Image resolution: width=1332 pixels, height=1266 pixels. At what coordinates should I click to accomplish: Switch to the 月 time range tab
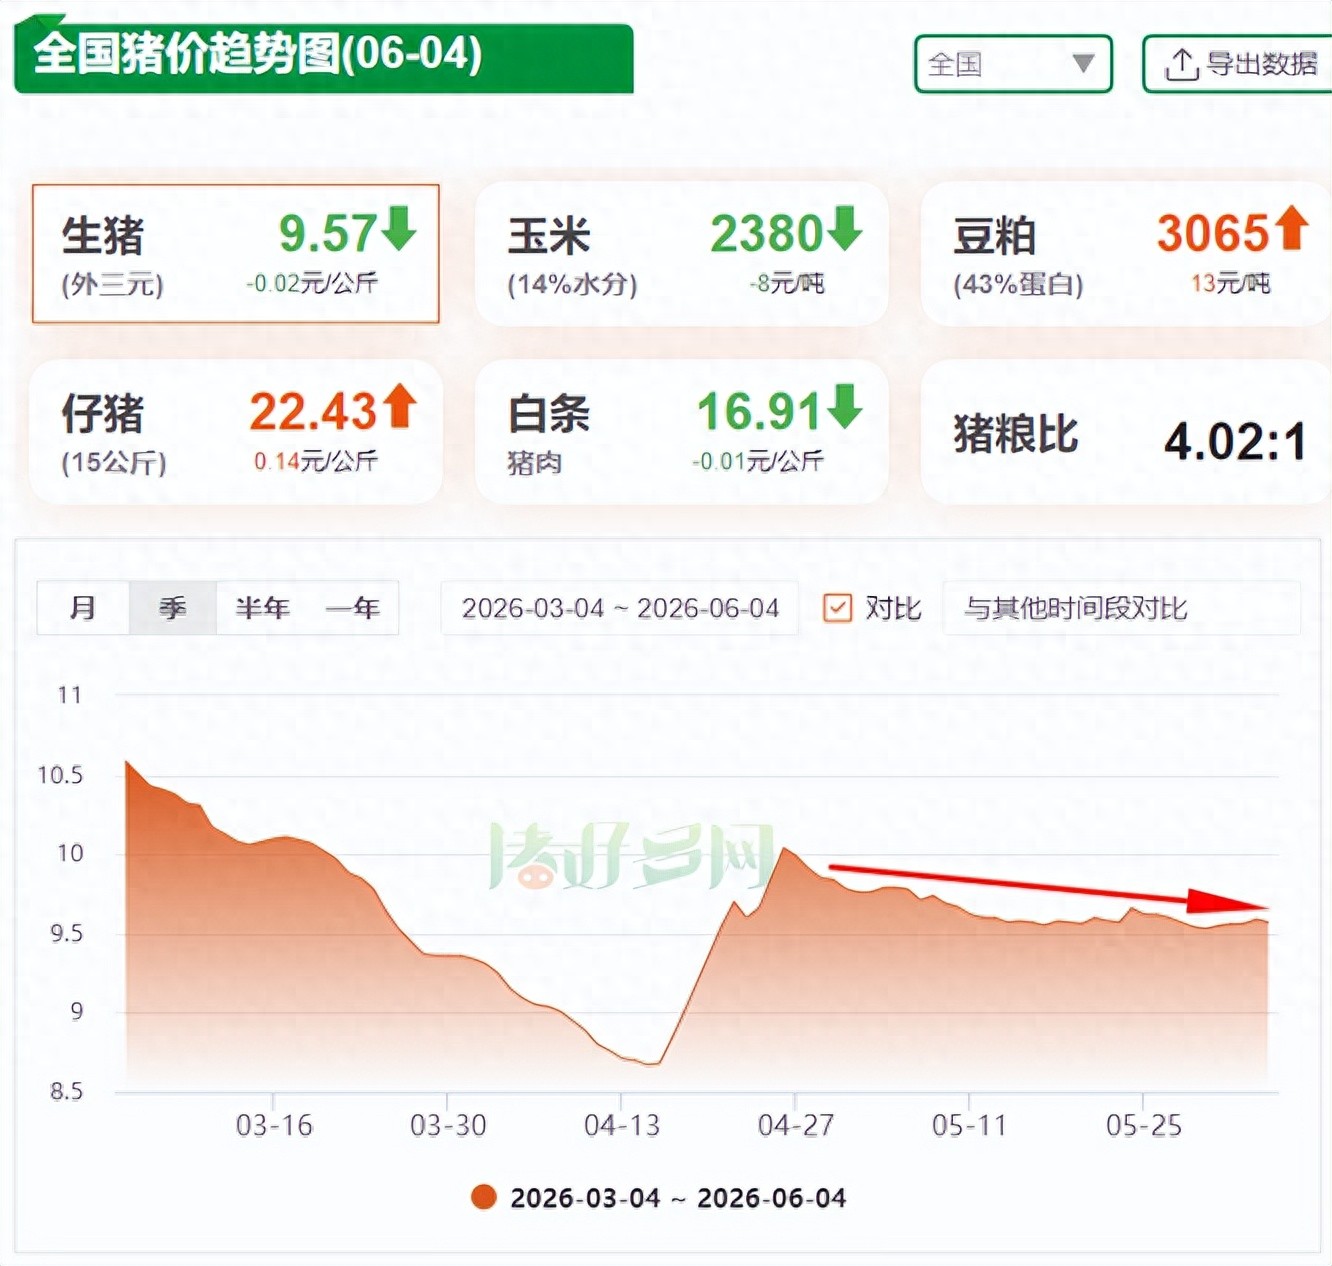click(x=83, y=608)
